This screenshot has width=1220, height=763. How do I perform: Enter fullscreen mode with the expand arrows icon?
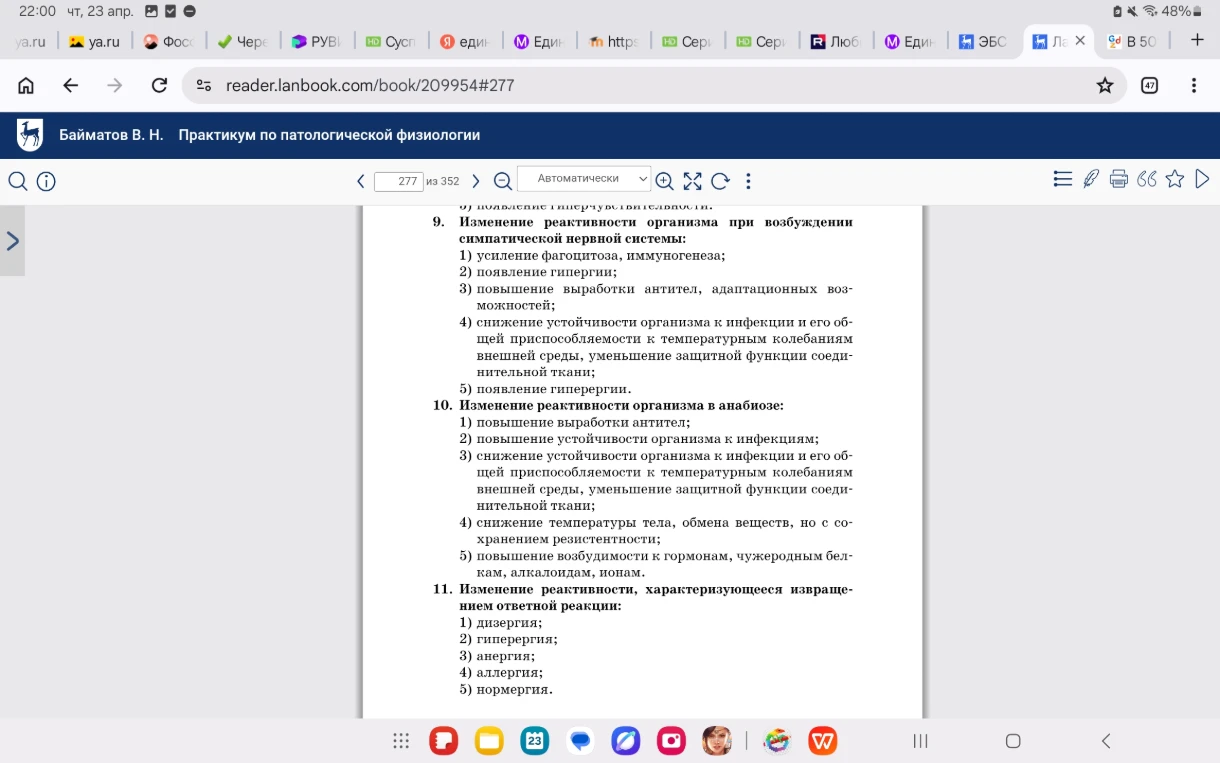coord(692,181)
